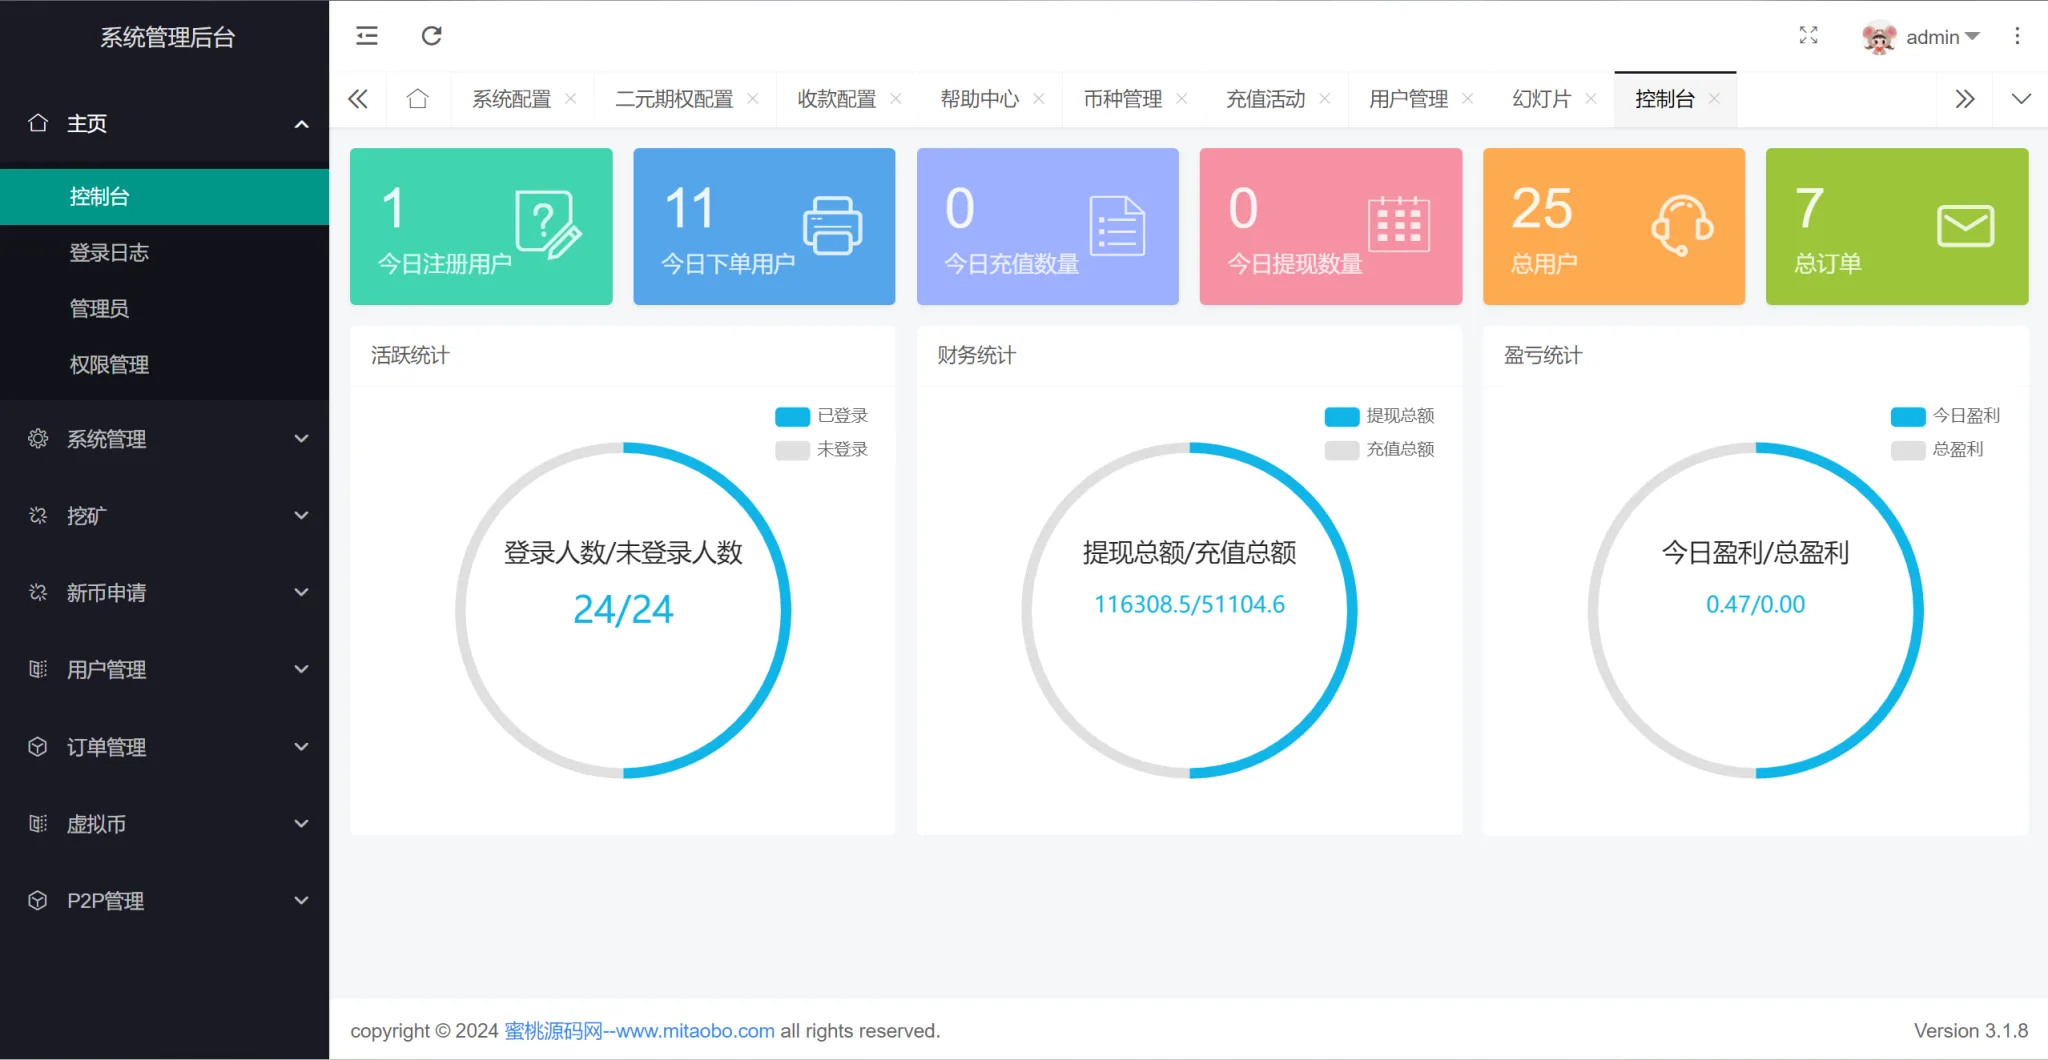Open the mitaobo.com footer link
2048x1060 pixels.
tap(639, 1031)
